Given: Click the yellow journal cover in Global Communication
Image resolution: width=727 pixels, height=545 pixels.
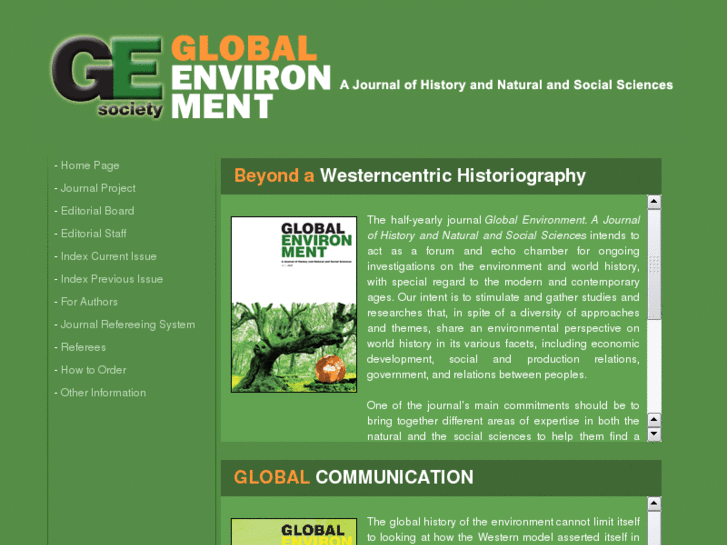Looking at the screenshot, I should point(294,532).
